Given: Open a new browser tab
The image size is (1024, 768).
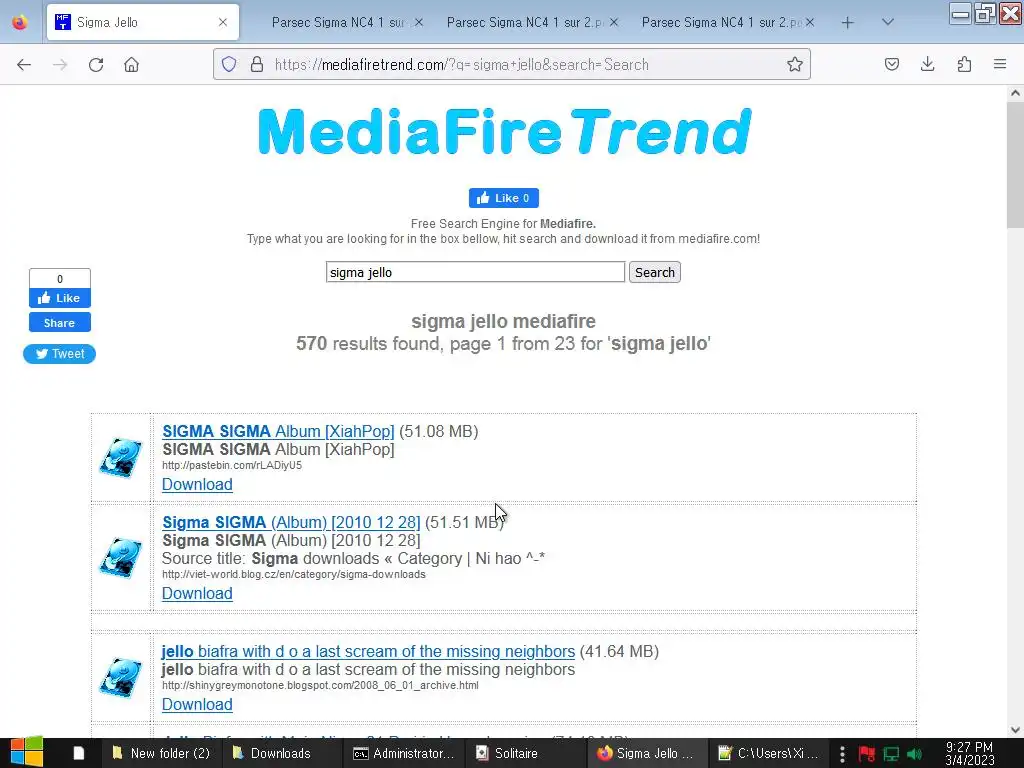Looking at the screenshot, I should (x=847, y=23).
